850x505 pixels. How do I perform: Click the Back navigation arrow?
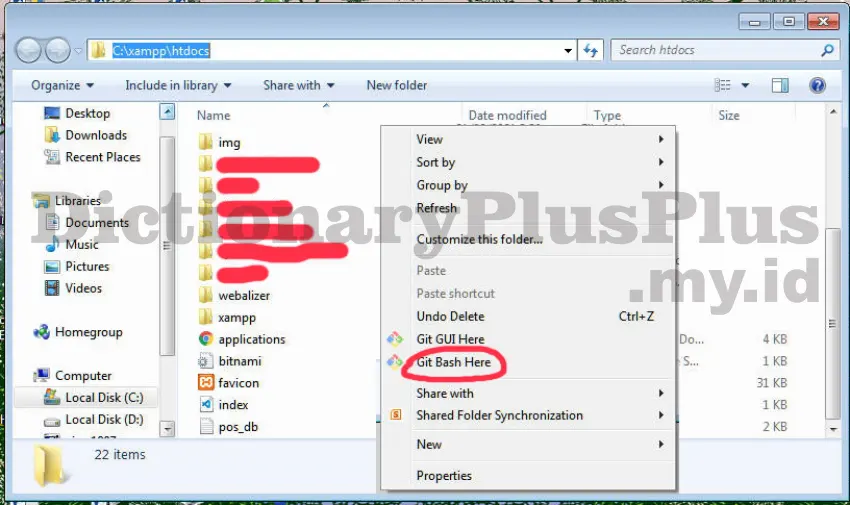28,50
